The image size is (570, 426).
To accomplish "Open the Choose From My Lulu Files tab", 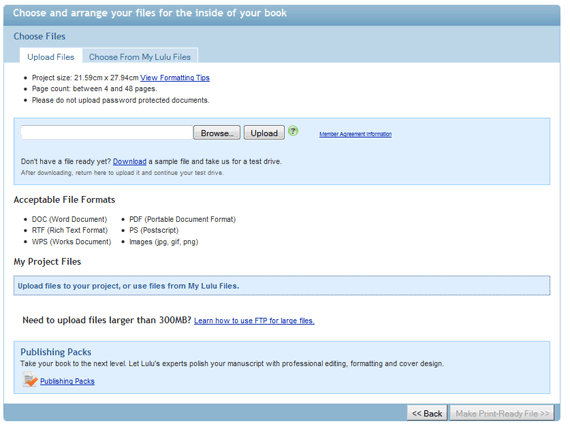I will (140, 57).
